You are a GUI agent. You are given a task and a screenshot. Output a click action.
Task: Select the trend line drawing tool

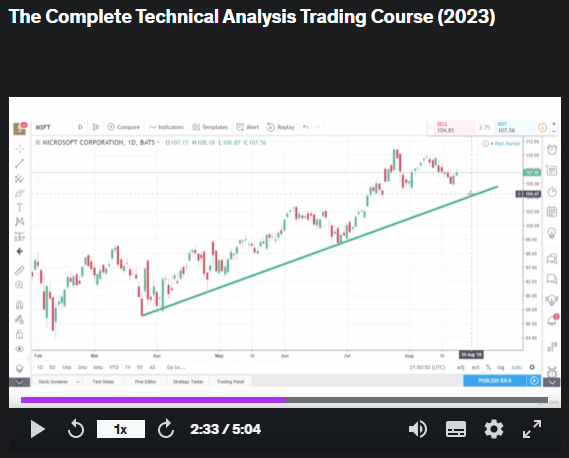tap(20, 164)
